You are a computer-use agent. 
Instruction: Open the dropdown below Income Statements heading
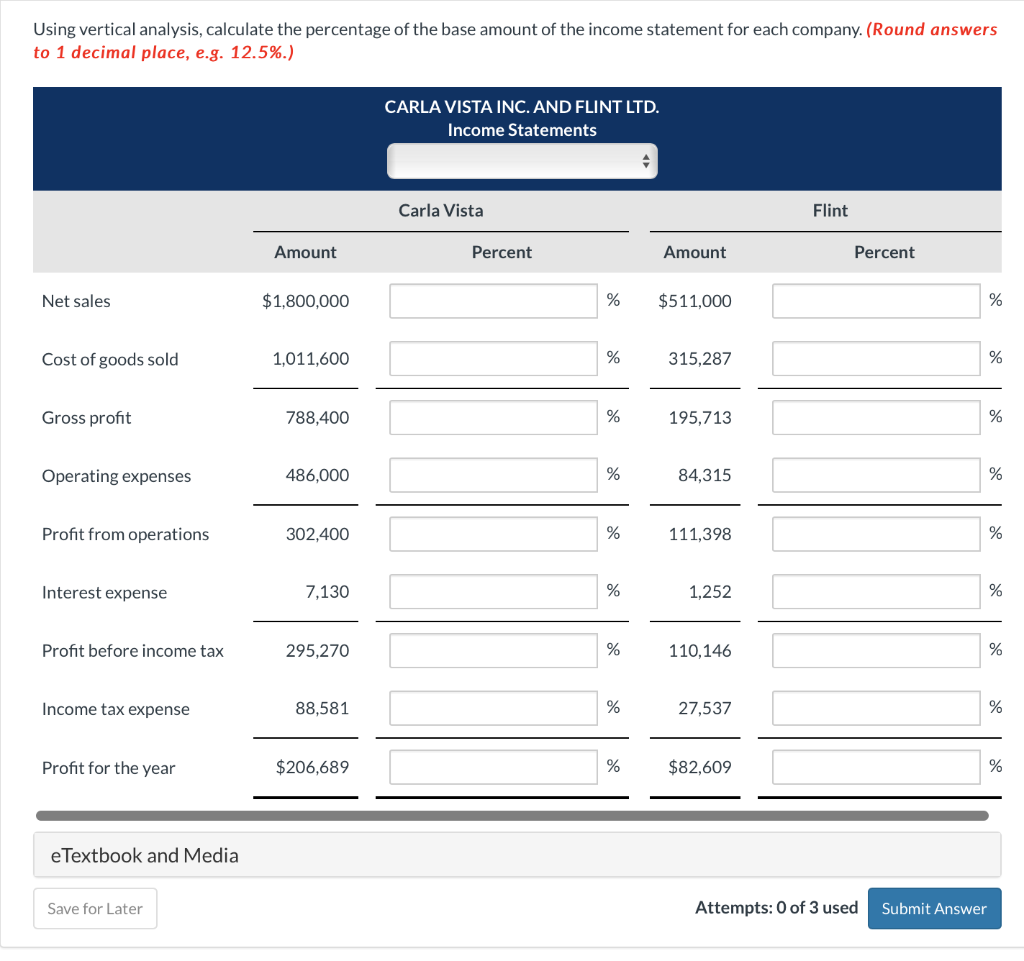point(521,160)
